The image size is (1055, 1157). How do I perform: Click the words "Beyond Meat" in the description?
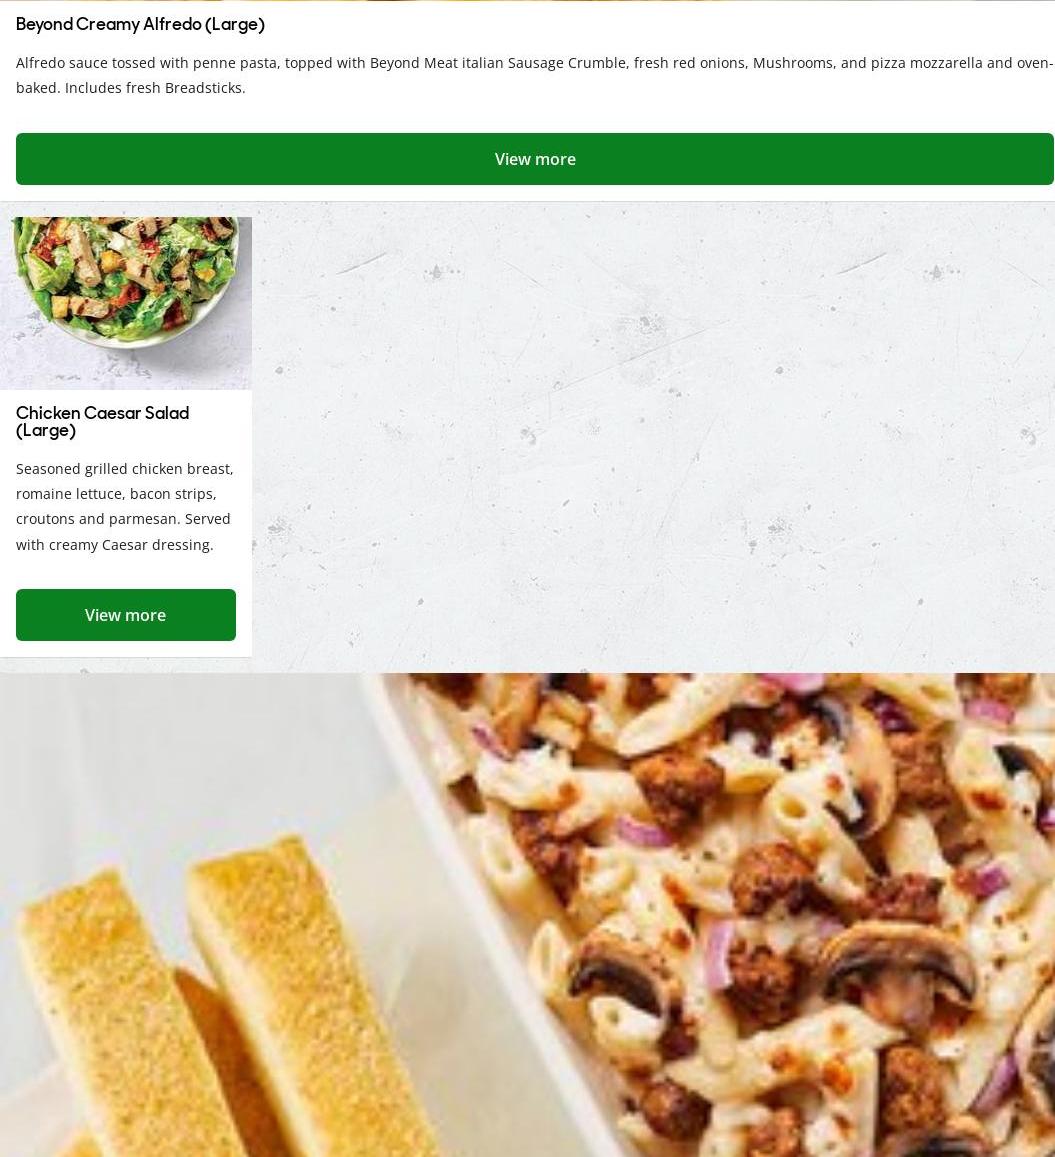(x=413, y=63)
